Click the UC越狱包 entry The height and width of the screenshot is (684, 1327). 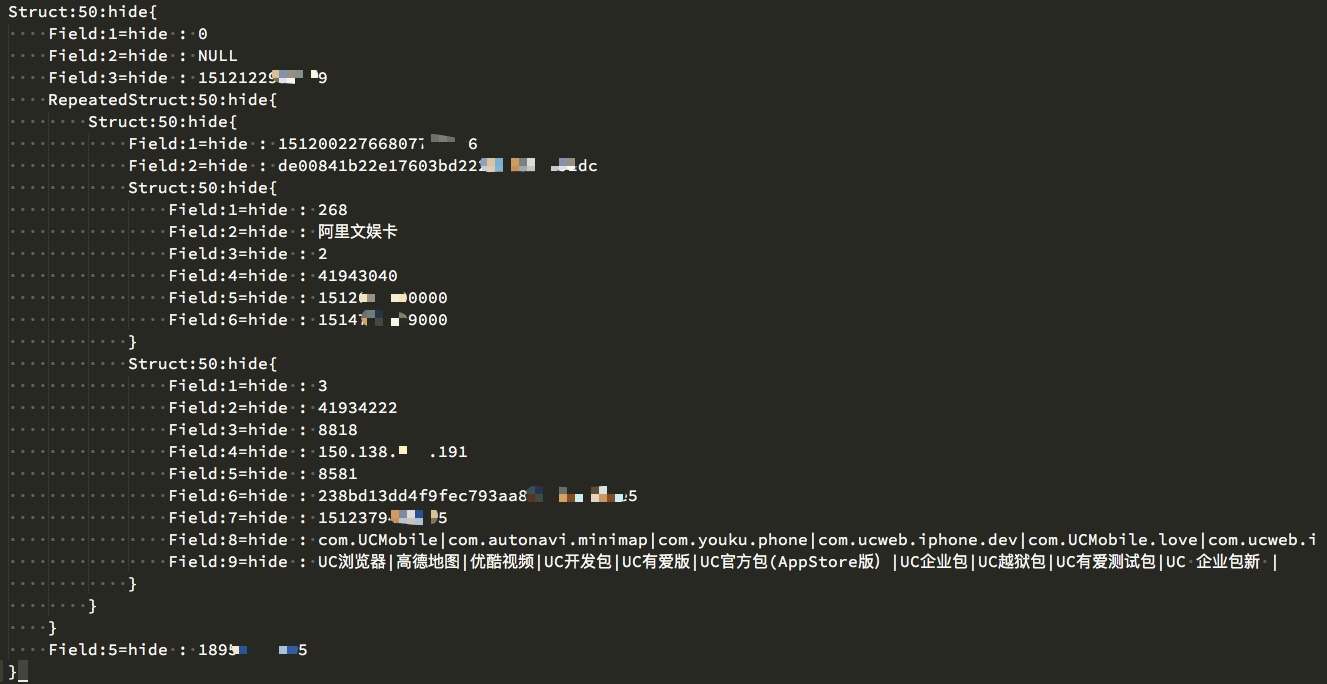pyautogui.click(x=1010, y=562)
